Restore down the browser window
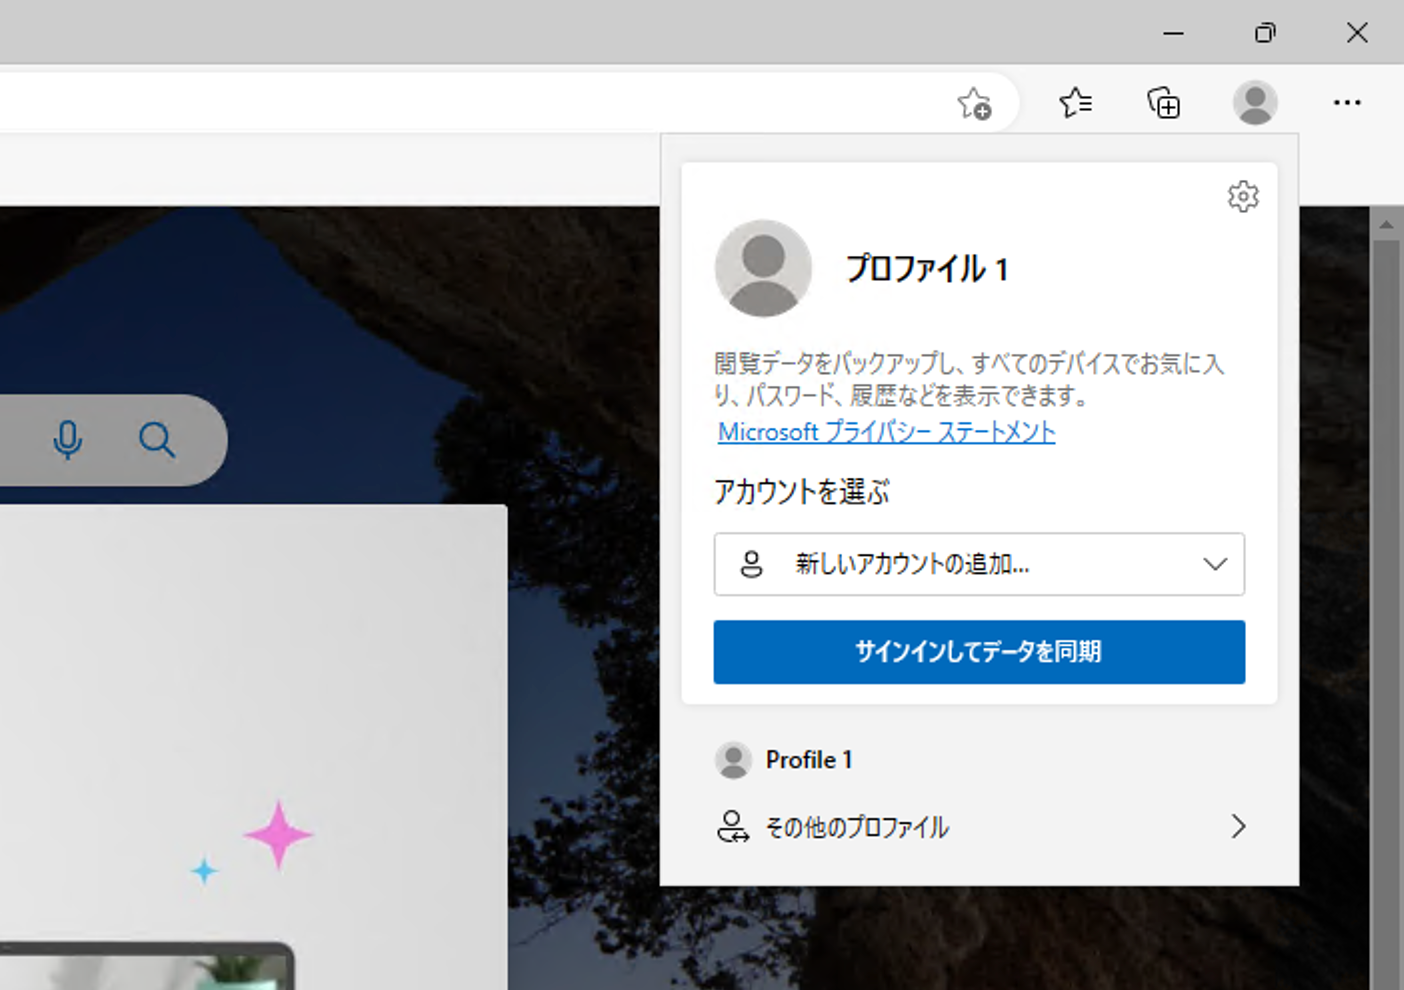 coord(1265,33)
